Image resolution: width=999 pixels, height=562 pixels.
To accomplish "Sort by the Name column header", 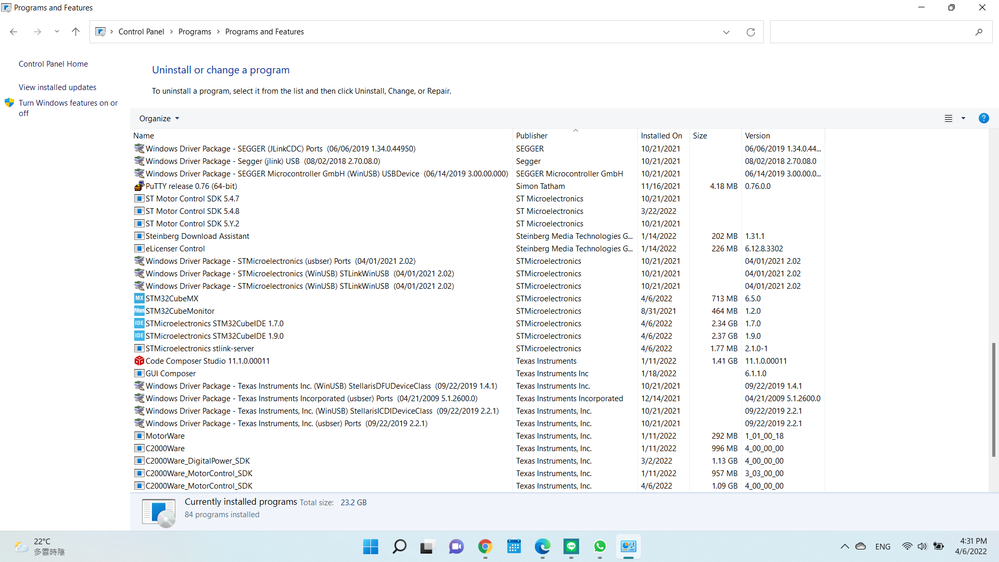I will 322,135.
